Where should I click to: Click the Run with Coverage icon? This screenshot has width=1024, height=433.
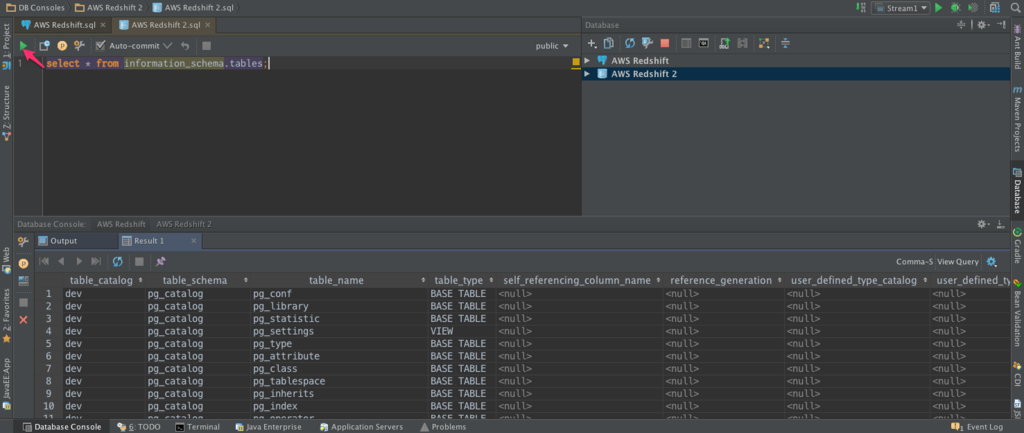point(973,8)
